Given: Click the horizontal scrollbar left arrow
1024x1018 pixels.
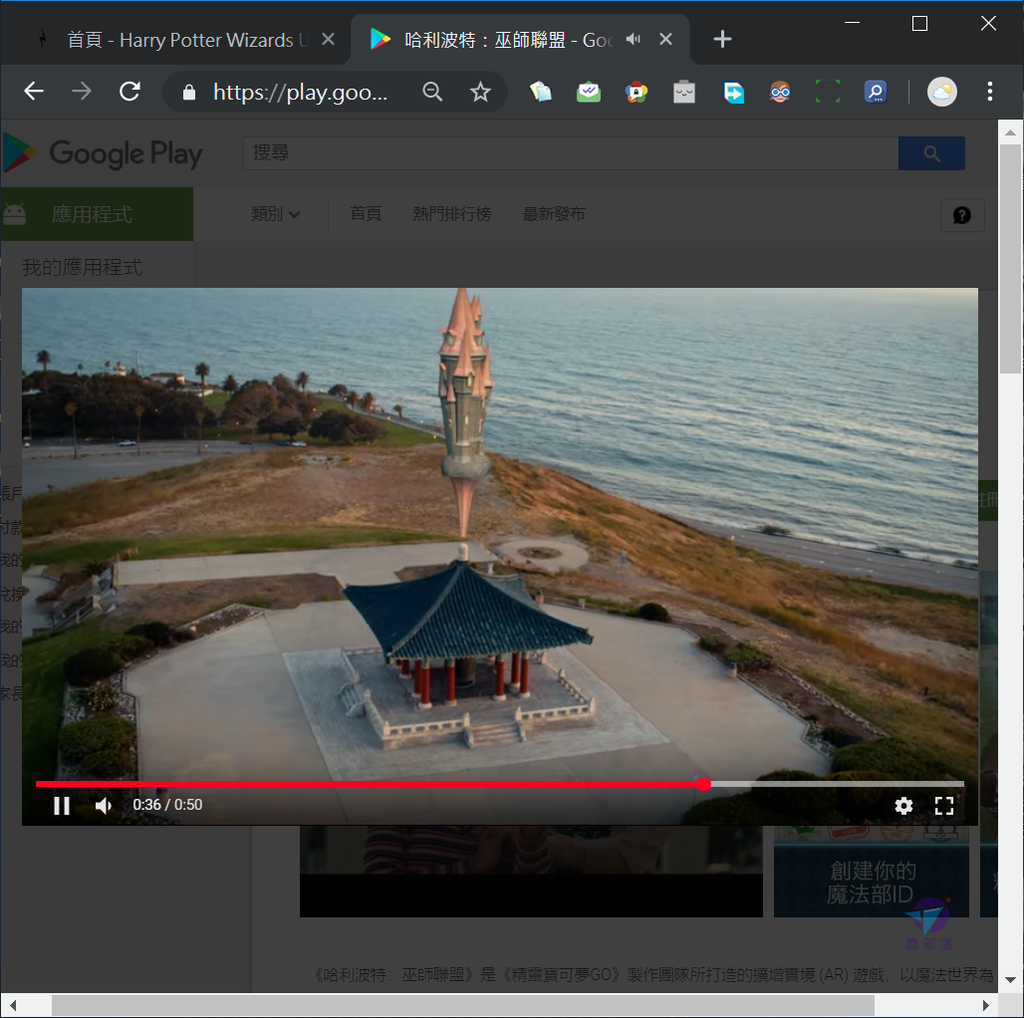Looking at the screenshot, I should click(x=12, y=1005).
